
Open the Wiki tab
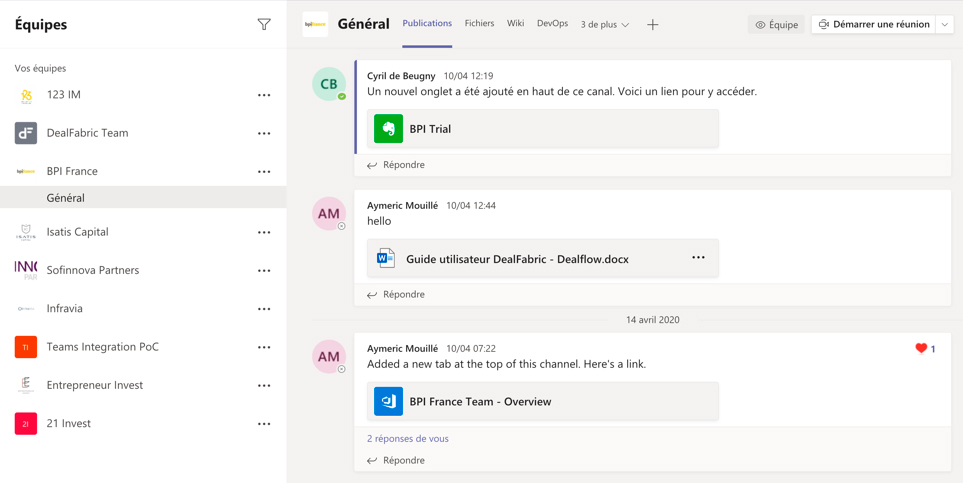tap(515, 23)
